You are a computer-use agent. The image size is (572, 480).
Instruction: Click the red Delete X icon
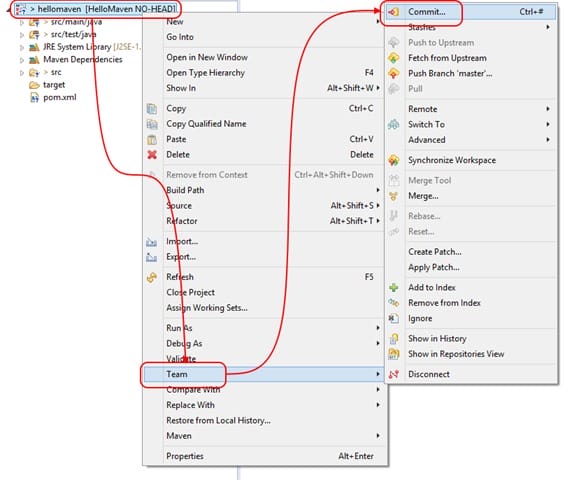(x=152, y=155)
